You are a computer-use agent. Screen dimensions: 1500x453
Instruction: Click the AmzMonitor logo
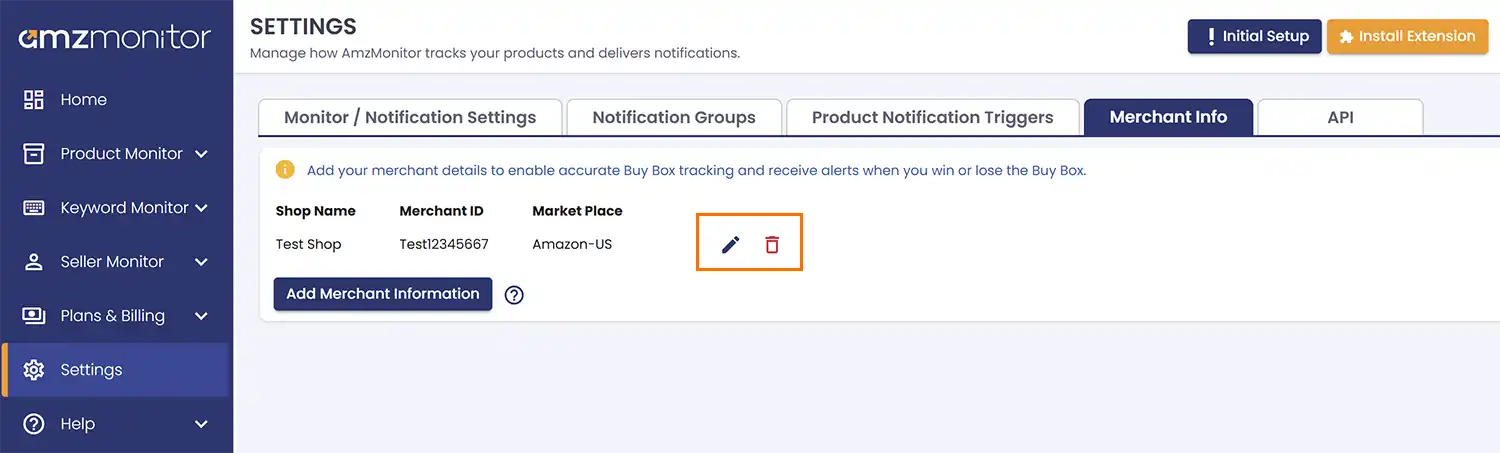point(115,38)
